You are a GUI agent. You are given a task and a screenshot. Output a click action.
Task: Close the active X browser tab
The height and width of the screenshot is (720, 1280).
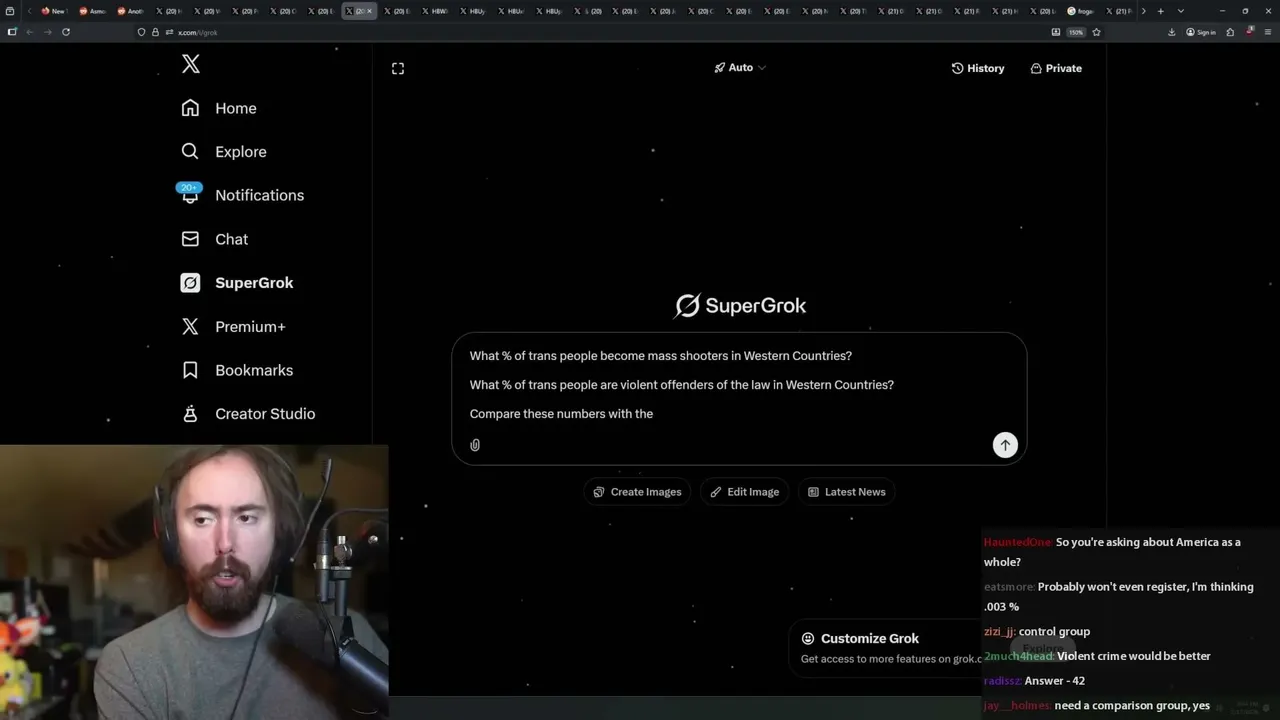pyautogui.click(x=369, y=11)
